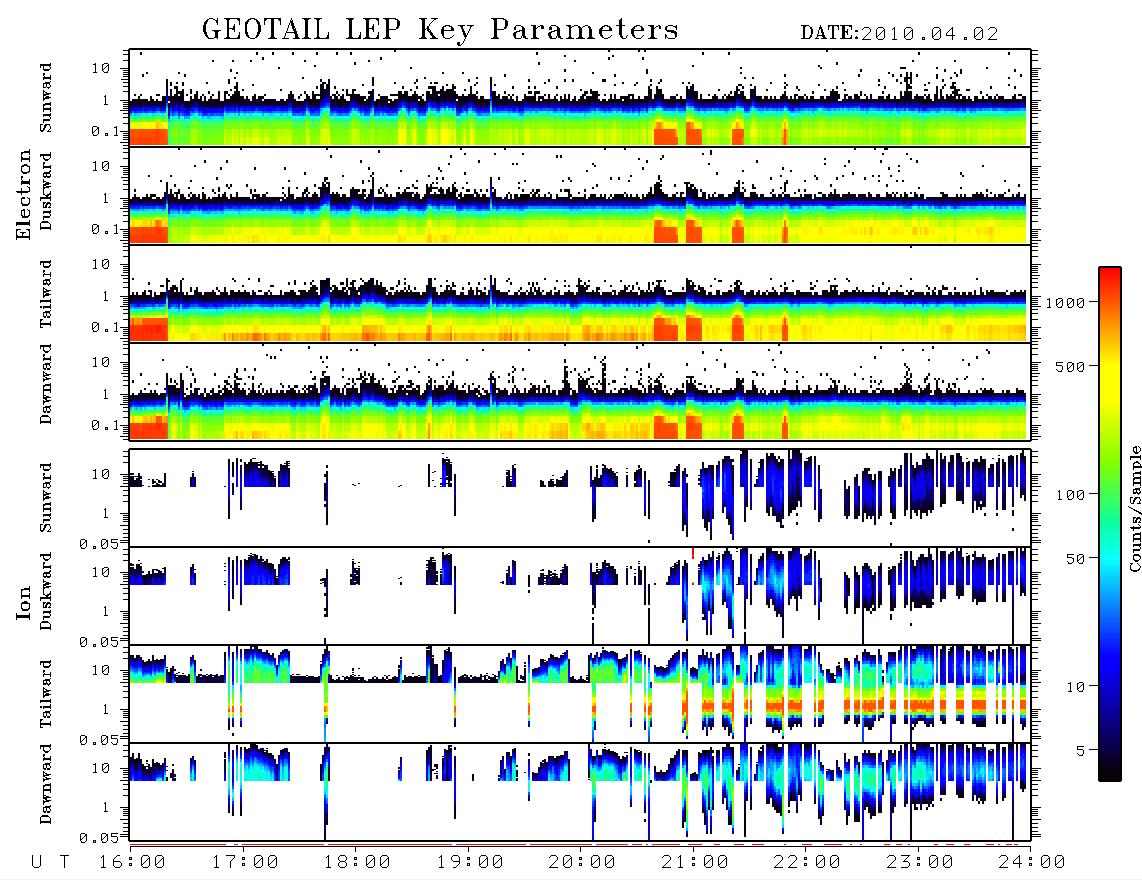Click the "19:00" time tick label
1142x880 pixels.
coord(470,863)
